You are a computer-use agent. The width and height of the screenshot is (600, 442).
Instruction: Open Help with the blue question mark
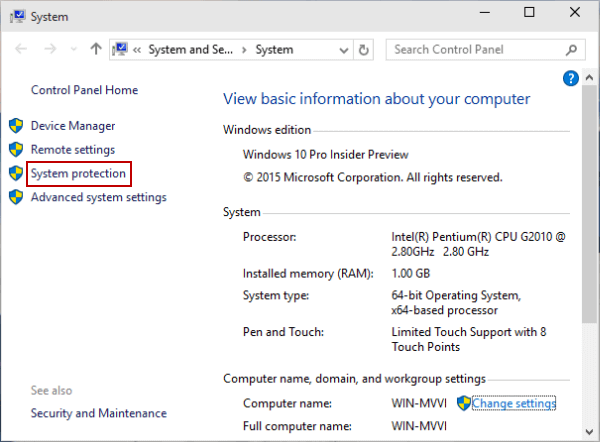point(571,78)
